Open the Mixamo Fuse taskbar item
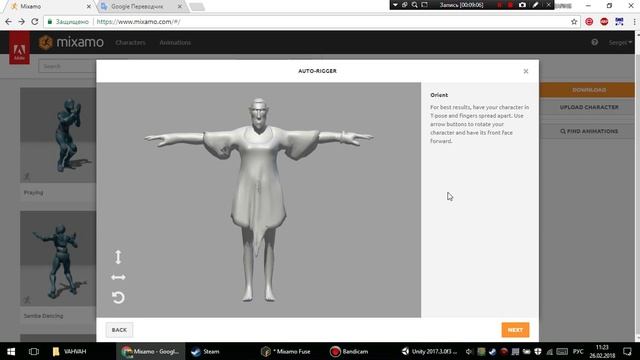 click(286, 351)
